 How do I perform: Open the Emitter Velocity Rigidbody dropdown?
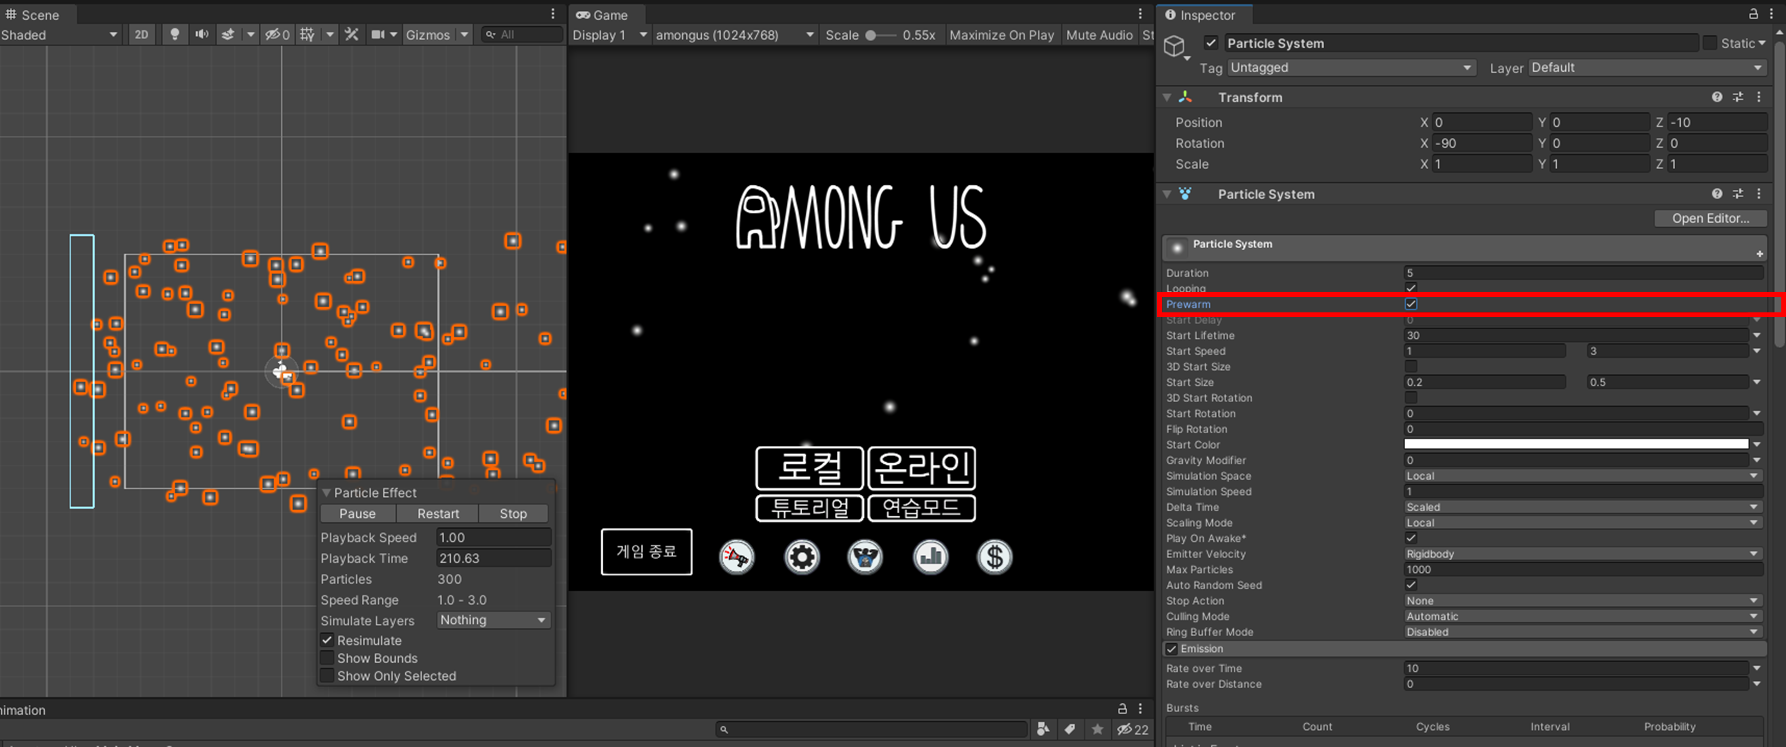(x=1582, y=554)
